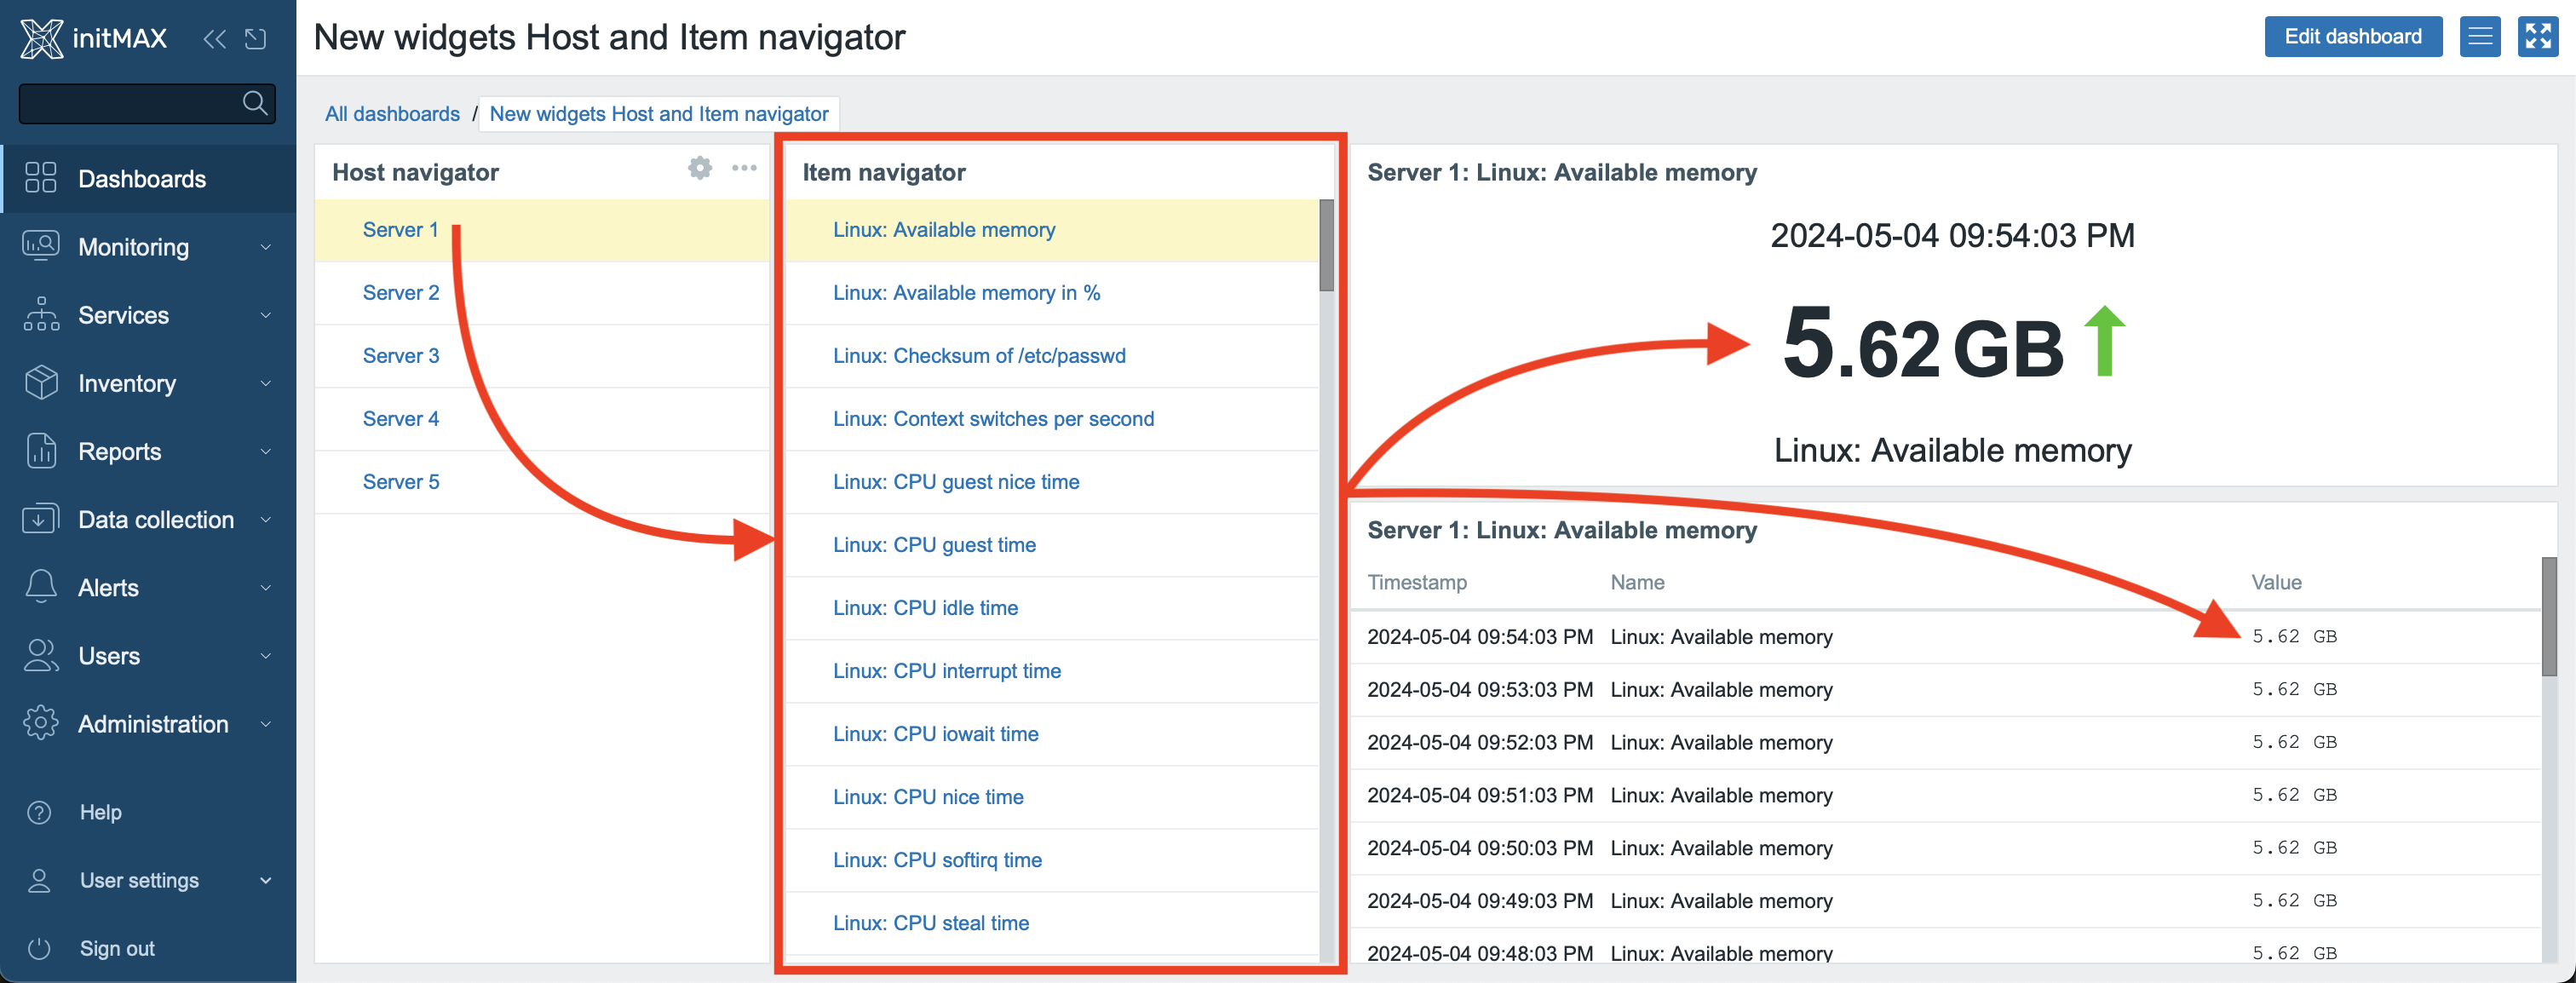The width and height of the screenshot is (2576, 983).
Task: Click the Services hierarchy icon
Action: coord(41,314)
